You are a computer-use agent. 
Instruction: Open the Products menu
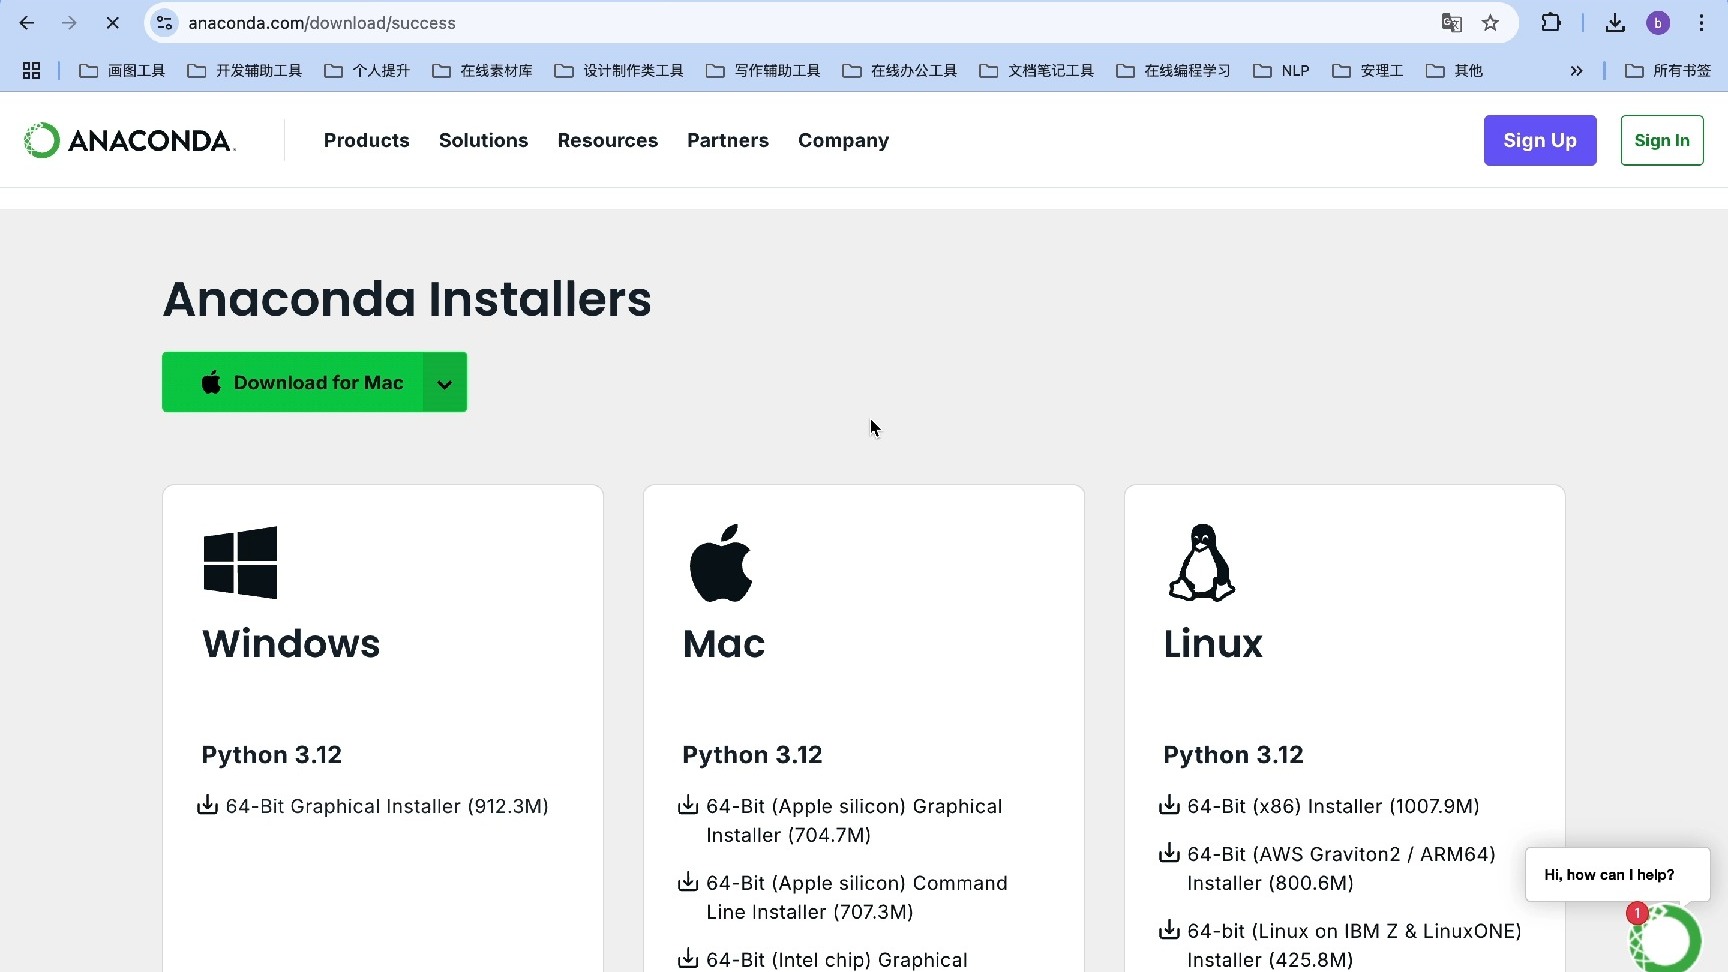[x=366, y=141]
